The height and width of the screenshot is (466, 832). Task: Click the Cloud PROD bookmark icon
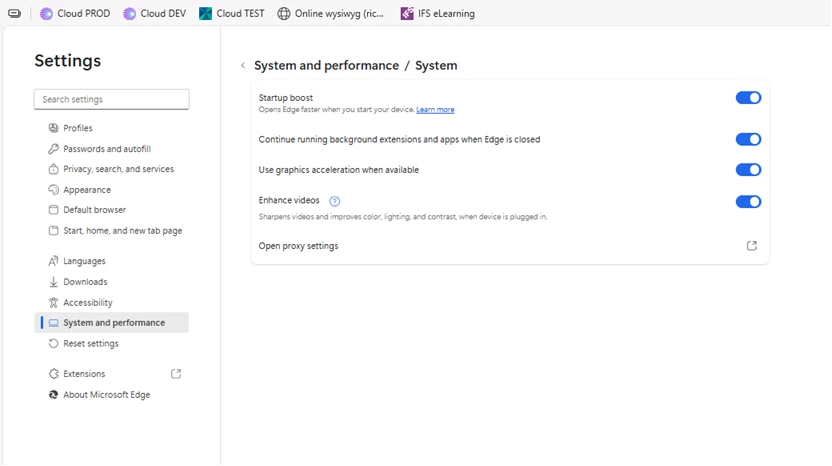point(46,14)
